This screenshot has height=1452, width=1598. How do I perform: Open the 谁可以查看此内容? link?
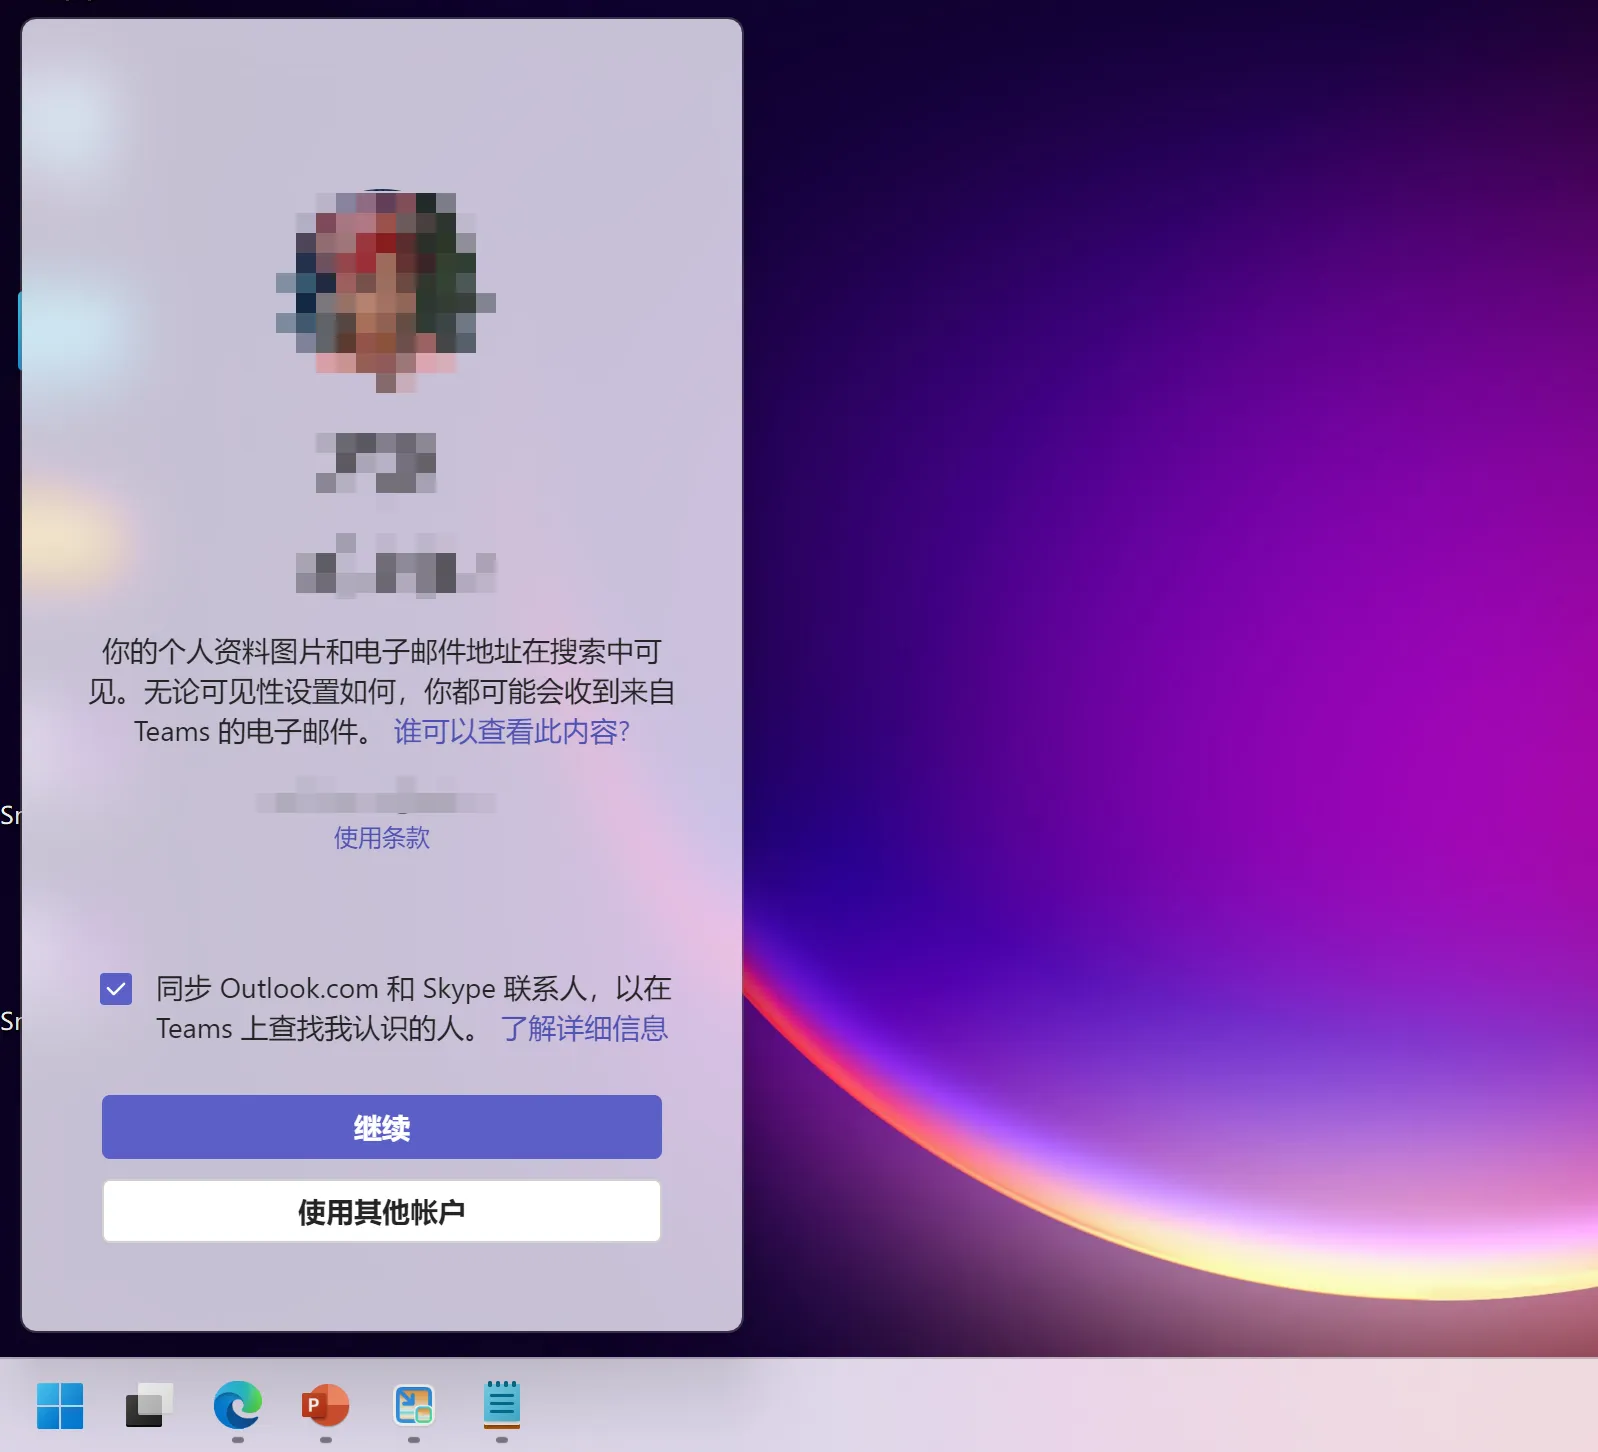coord(511,732)
